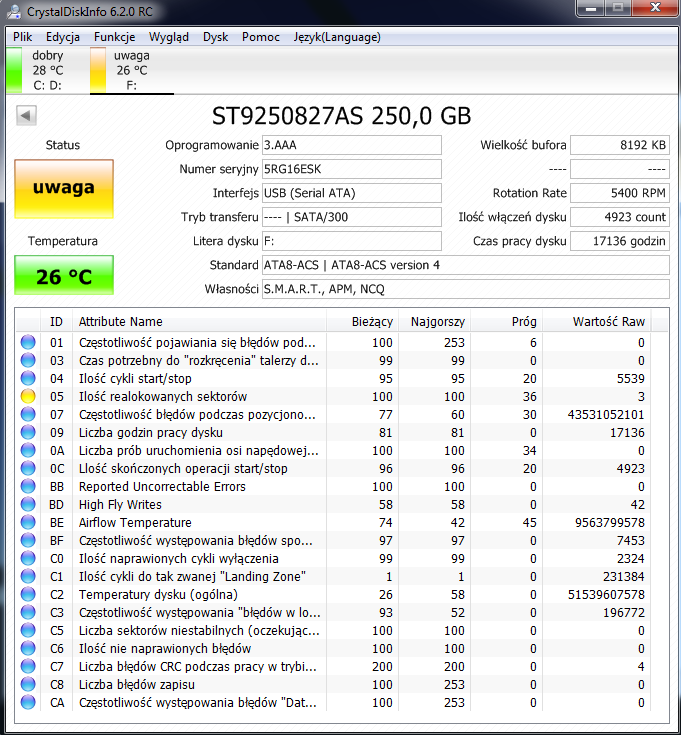Click the blue status icon of attribute BE
The height and width of the screenshot is (736, 681).
tap(28, 522)
